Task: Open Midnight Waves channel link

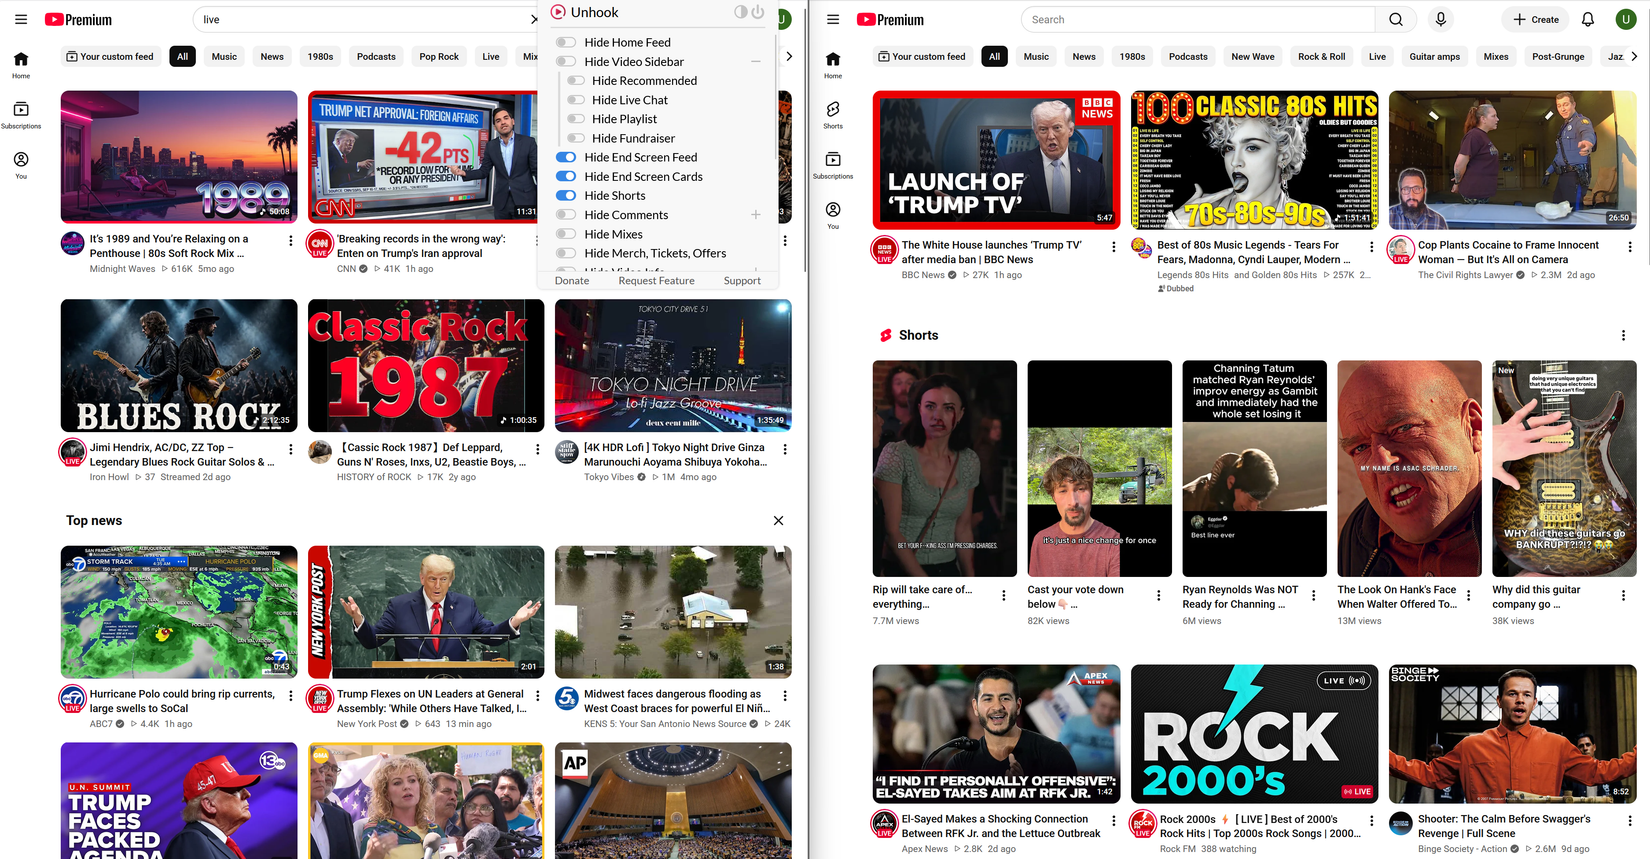Action: coord(122,268)
